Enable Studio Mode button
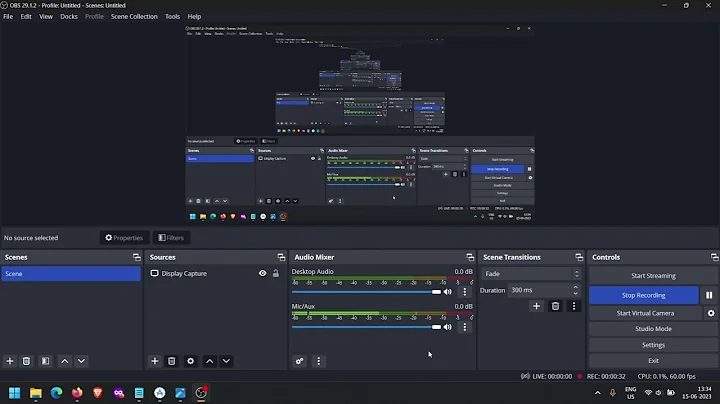 [x=653, y=329]
